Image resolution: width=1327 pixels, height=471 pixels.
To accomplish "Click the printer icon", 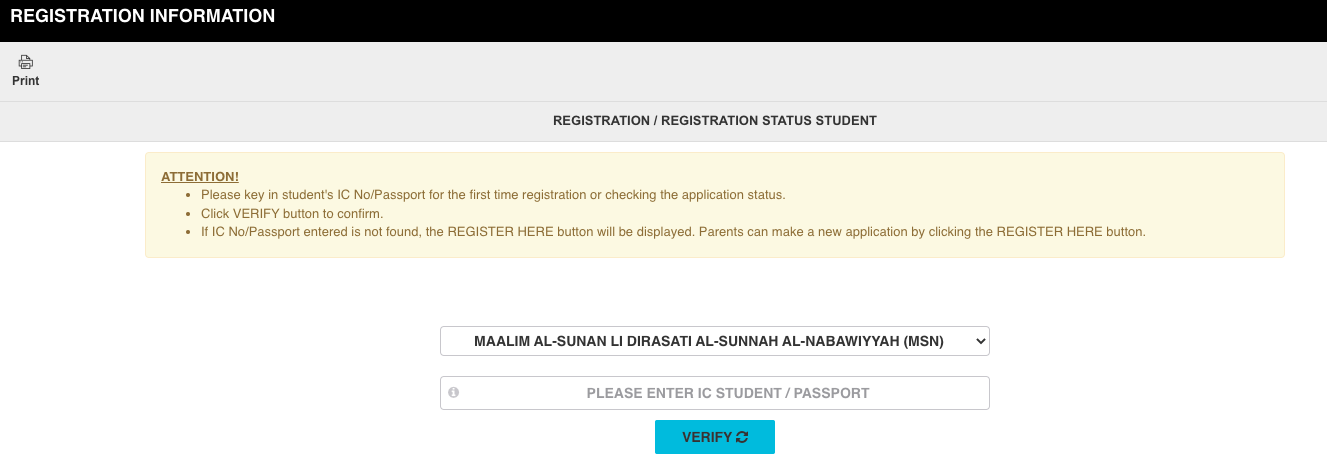I will coord(26,62).
